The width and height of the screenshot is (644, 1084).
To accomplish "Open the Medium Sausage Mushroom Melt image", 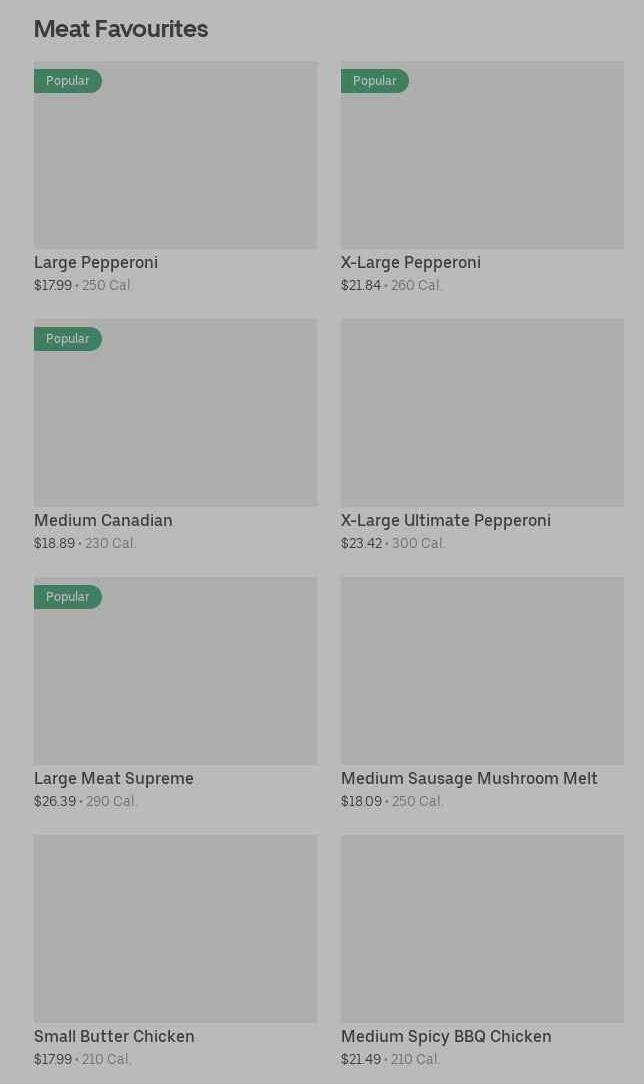I will point(482,671).
